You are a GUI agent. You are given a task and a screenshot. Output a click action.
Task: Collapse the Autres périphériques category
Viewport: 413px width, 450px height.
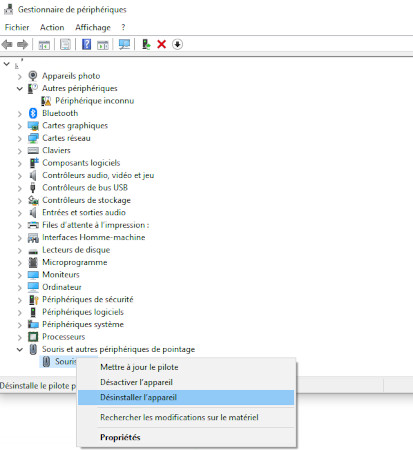tap(20, 89)
